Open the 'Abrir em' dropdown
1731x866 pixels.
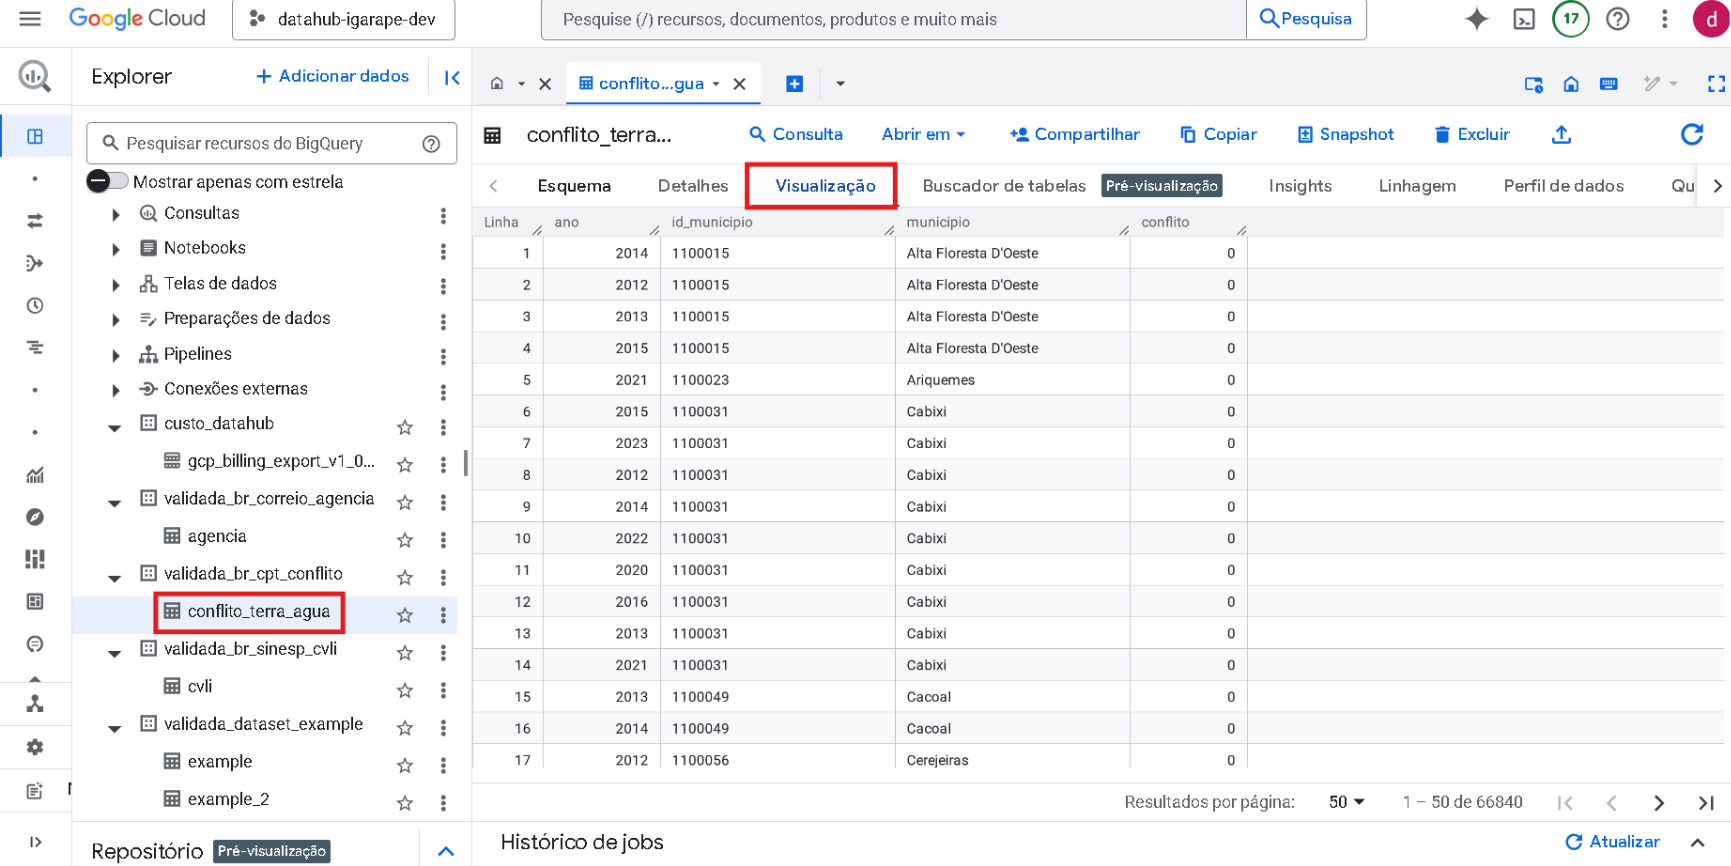click(x=923, y=134)
